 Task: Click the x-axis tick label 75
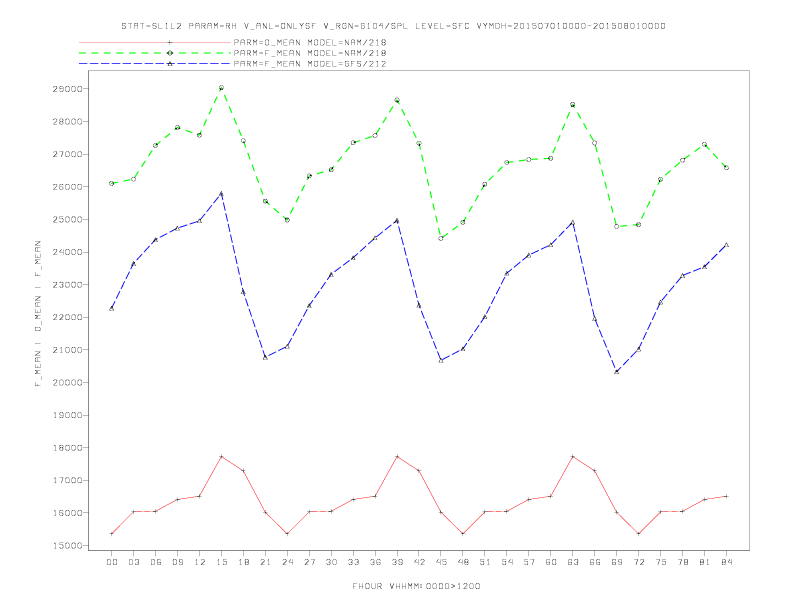click(661, 562)
